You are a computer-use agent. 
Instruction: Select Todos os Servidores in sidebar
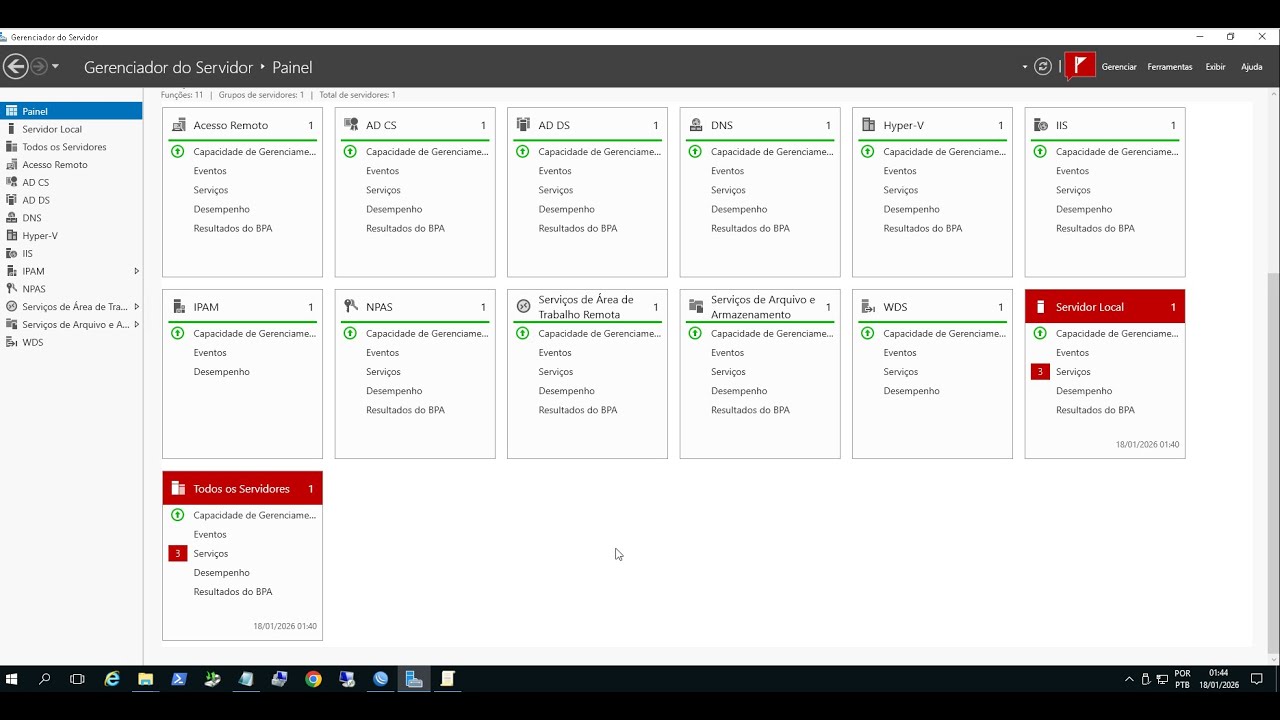pyautogui.click(x=71, y=147)
